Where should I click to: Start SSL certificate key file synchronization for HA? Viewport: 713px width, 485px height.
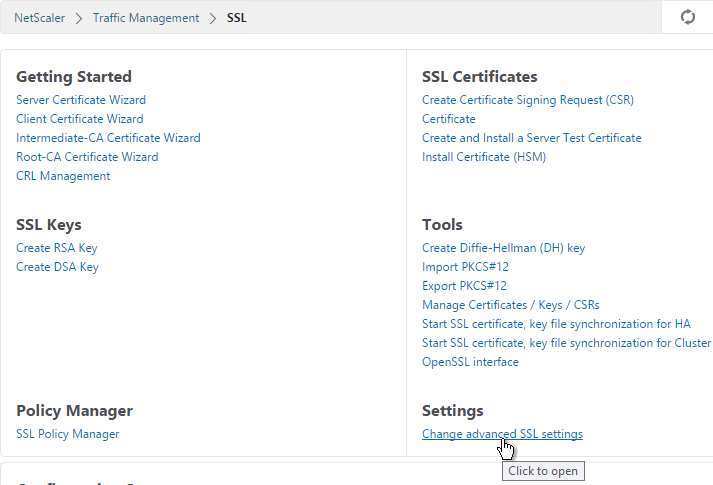[556, 324]
